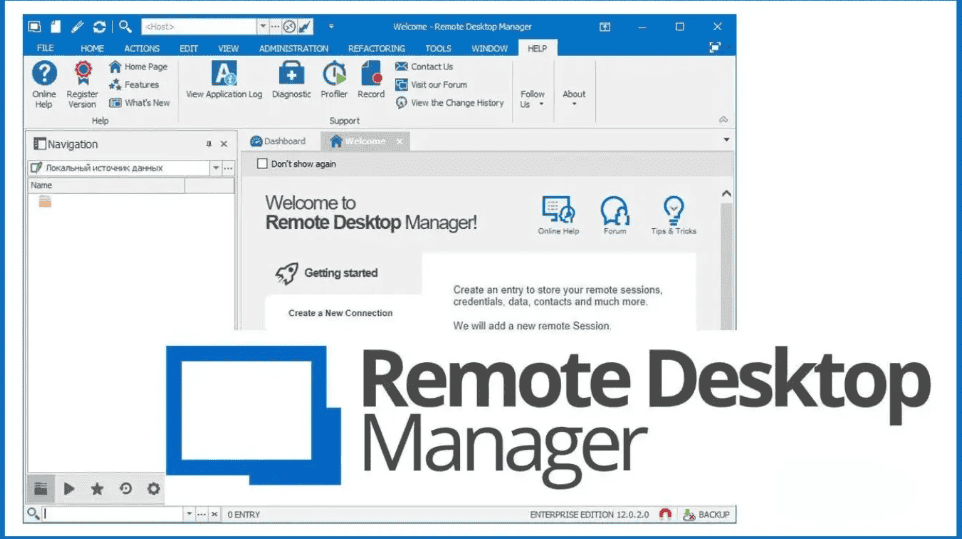Switch to the ADMINISTRATION ribbon tab
This screenshot has width=962, height=539.
click(293, 48)
